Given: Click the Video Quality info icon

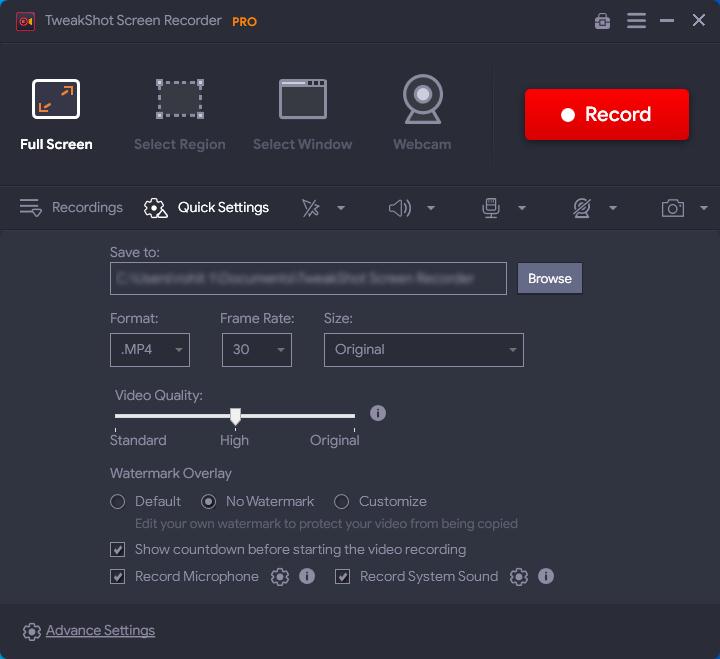Looking at the screenshot, I should point(378,413).
